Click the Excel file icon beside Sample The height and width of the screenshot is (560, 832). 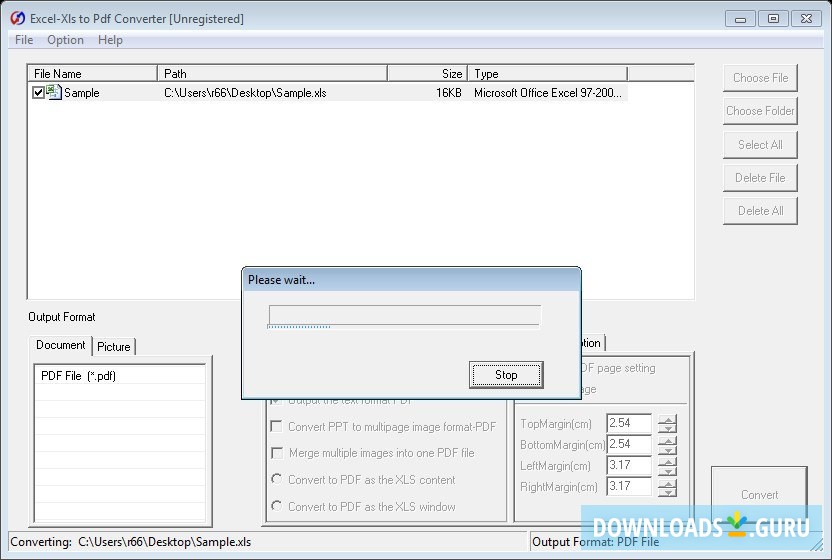(x=54, y=92)
